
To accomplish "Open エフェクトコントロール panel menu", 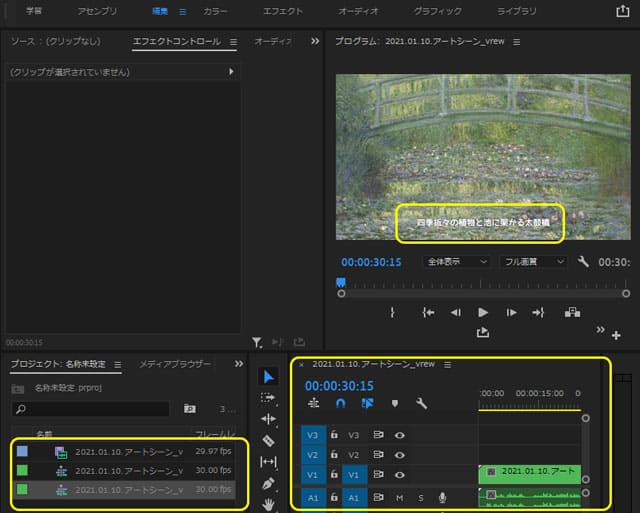I will click(233, 42).
